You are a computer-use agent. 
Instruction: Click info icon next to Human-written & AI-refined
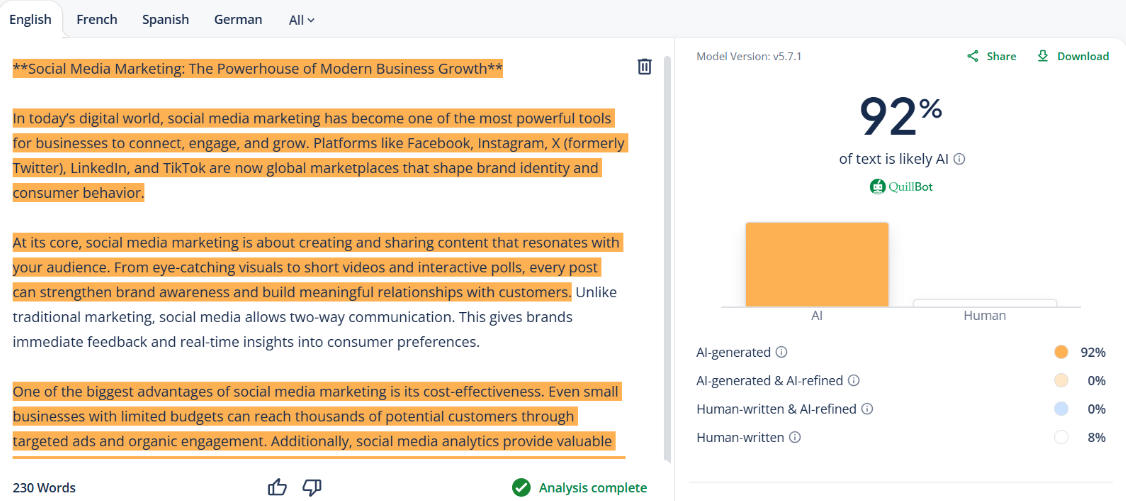(x=867, y=409)
